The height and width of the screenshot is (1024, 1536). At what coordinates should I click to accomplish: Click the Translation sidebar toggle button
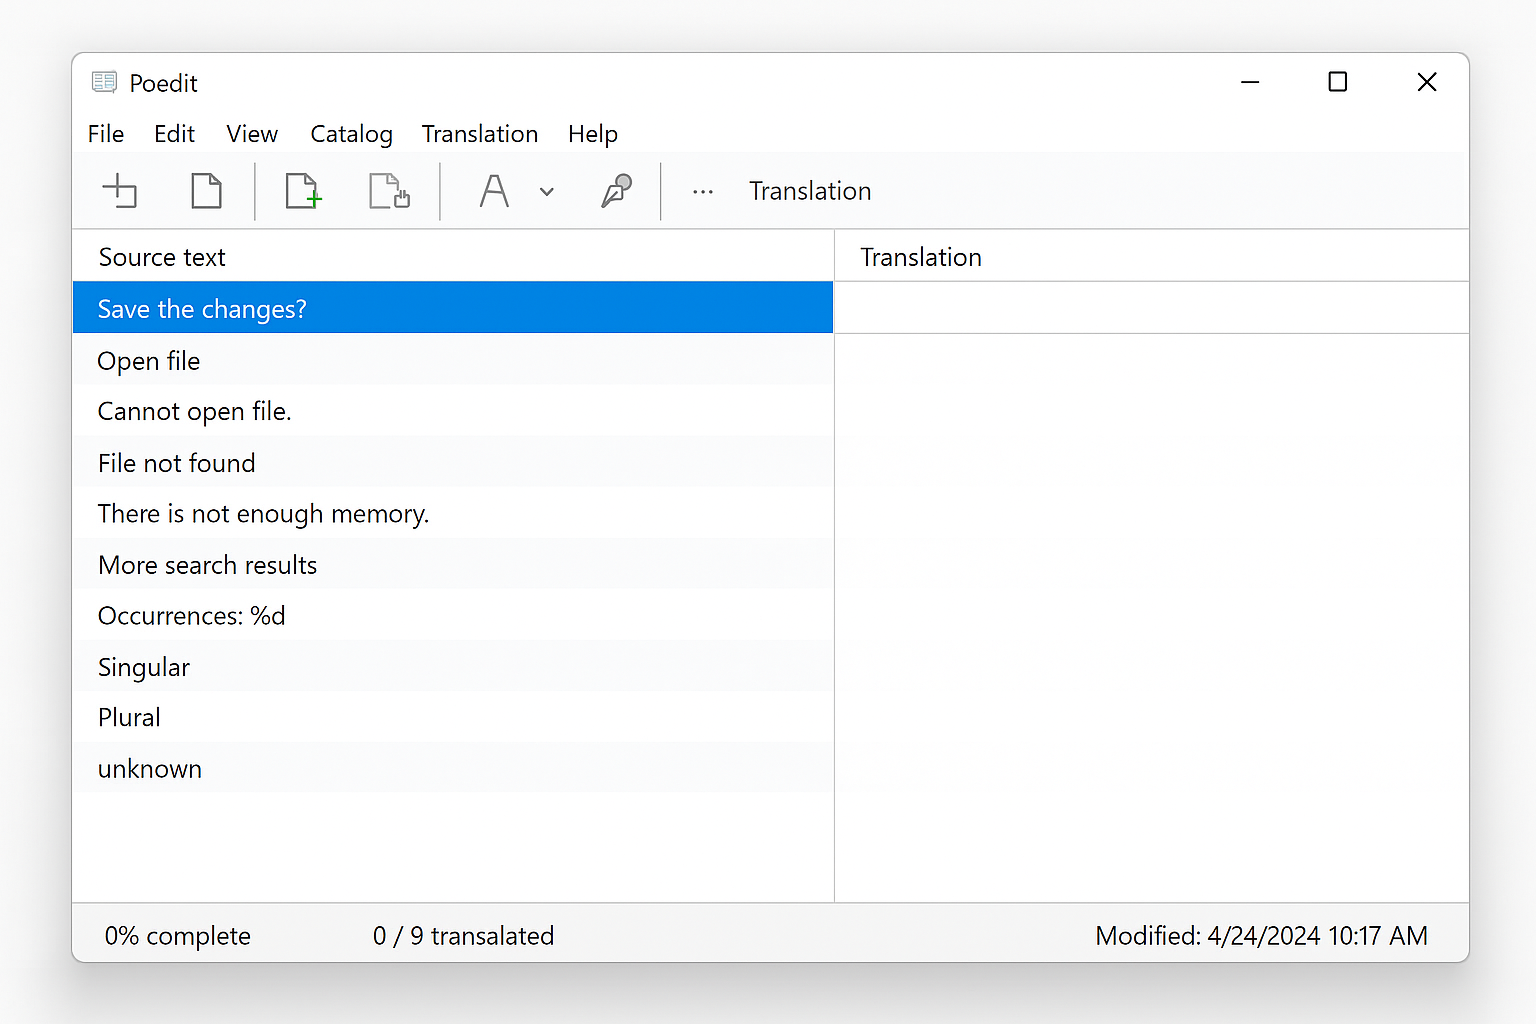[x=810, y=190]
